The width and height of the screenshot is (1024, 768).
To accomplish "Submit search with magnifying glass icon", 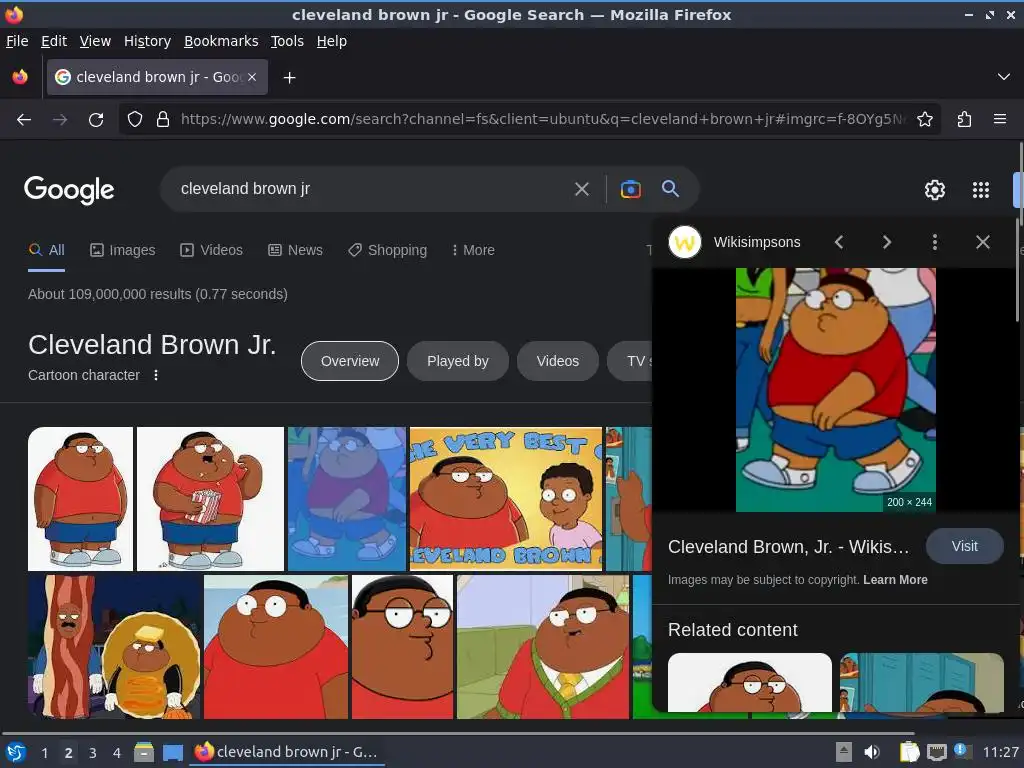I will tap(670, 189).
